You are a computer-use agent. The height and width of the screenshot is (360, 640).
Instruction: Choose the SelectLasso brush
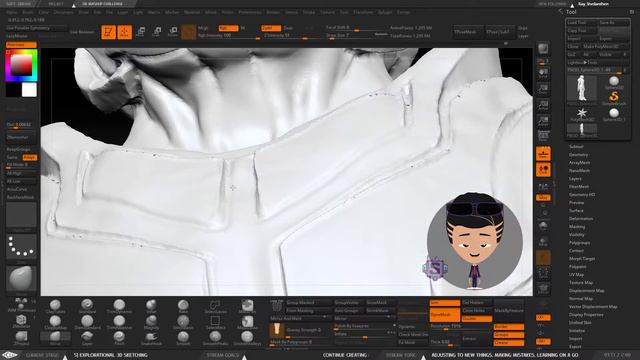(x=215, y=307)
